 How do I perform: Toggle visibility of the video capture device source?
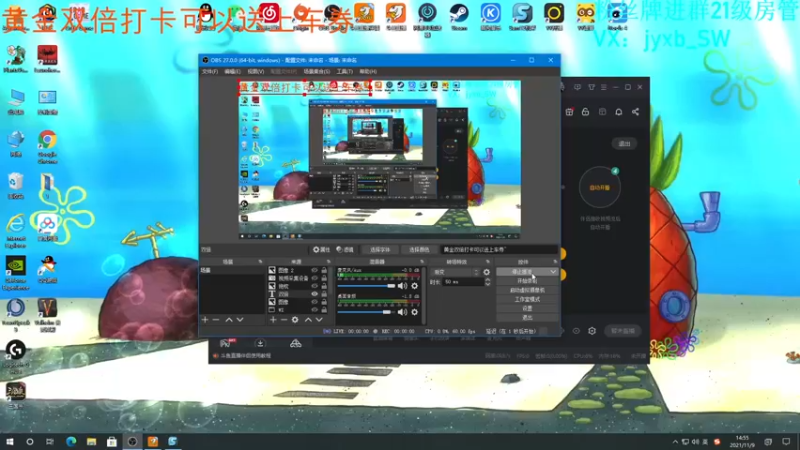click(314, 279)
